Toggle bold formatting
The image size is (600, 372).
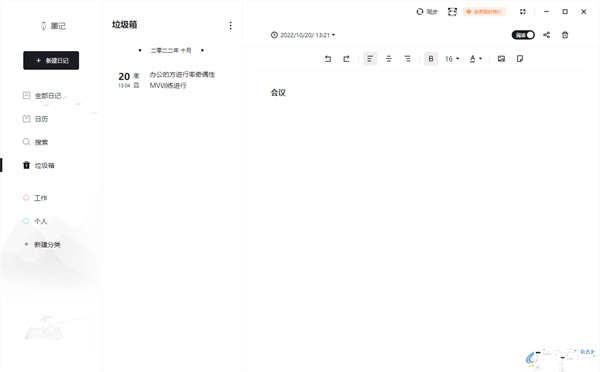click(x=431, y=59)
